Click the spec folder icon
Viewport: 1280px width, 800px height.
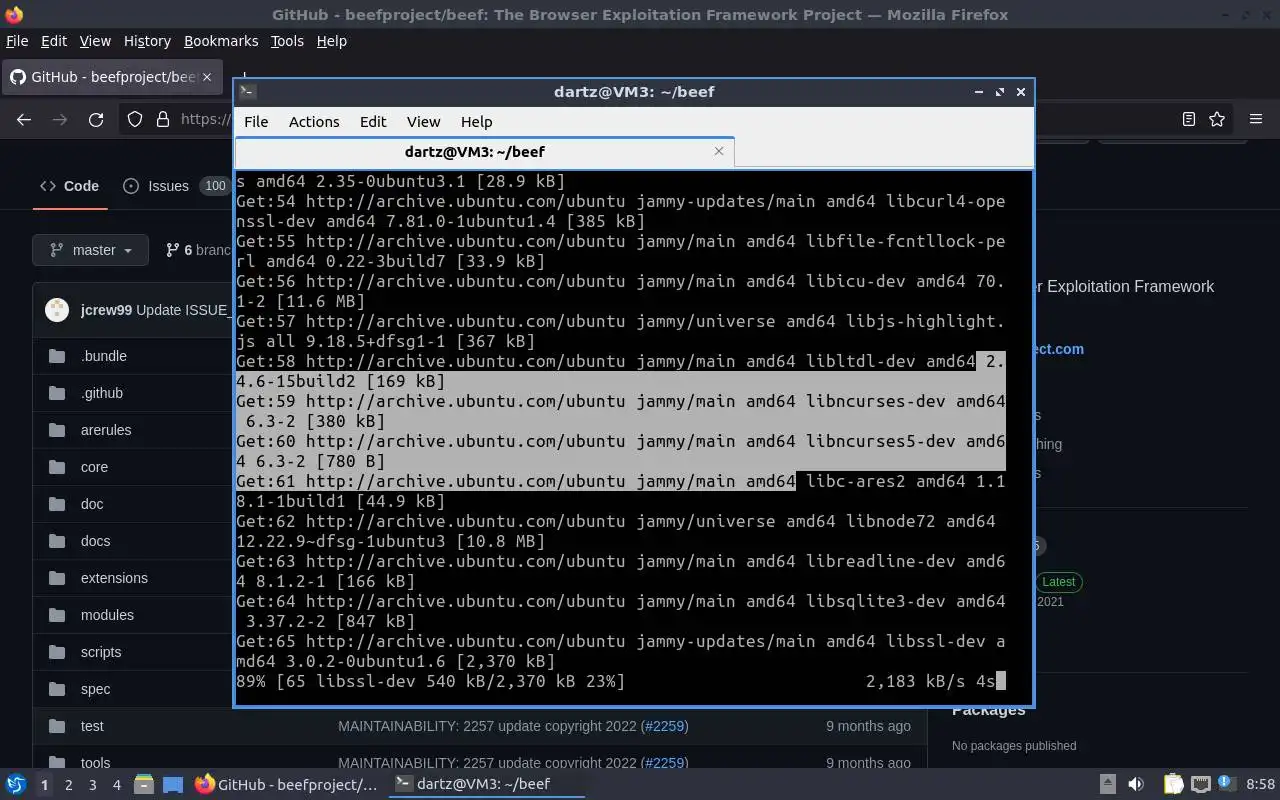coord(57,689)
